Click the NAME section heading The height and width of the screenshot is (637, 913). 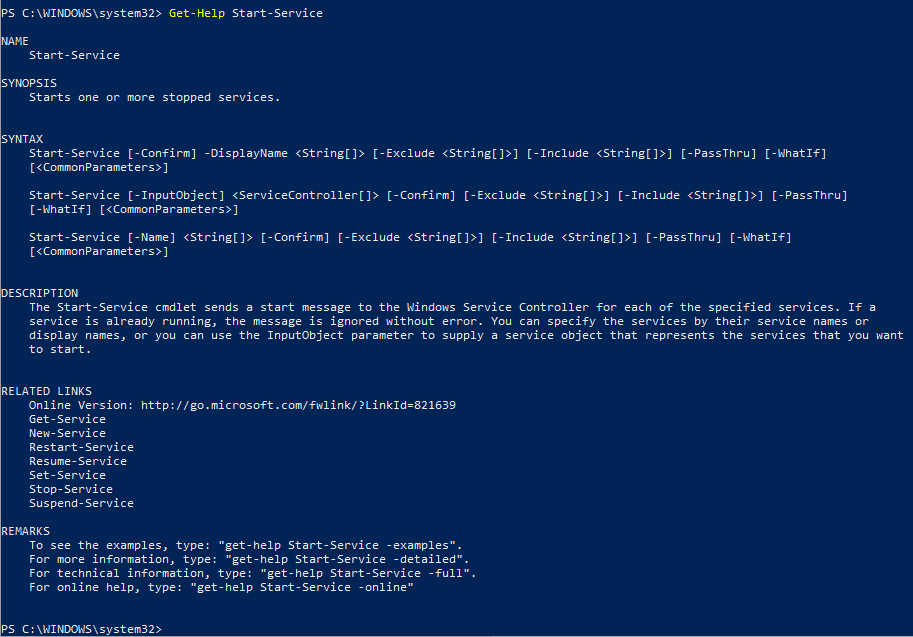pyautogui.click(x=15, y=41)
